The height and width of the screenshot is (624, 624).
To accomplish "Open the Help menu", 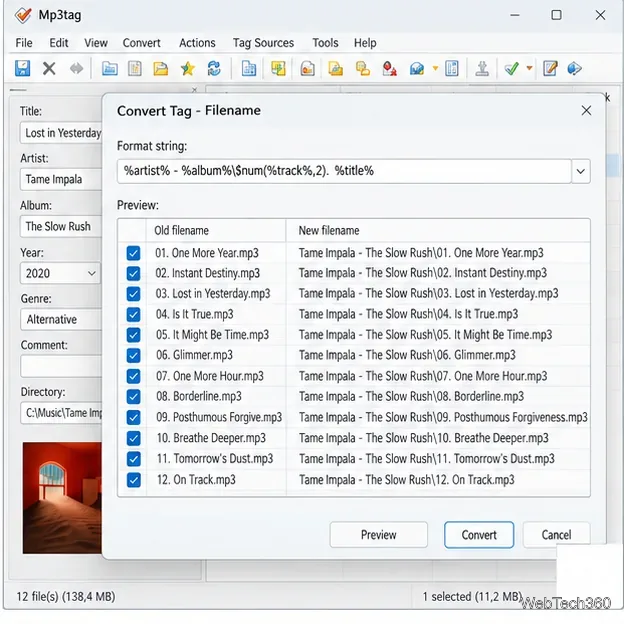I will [365, 43].
